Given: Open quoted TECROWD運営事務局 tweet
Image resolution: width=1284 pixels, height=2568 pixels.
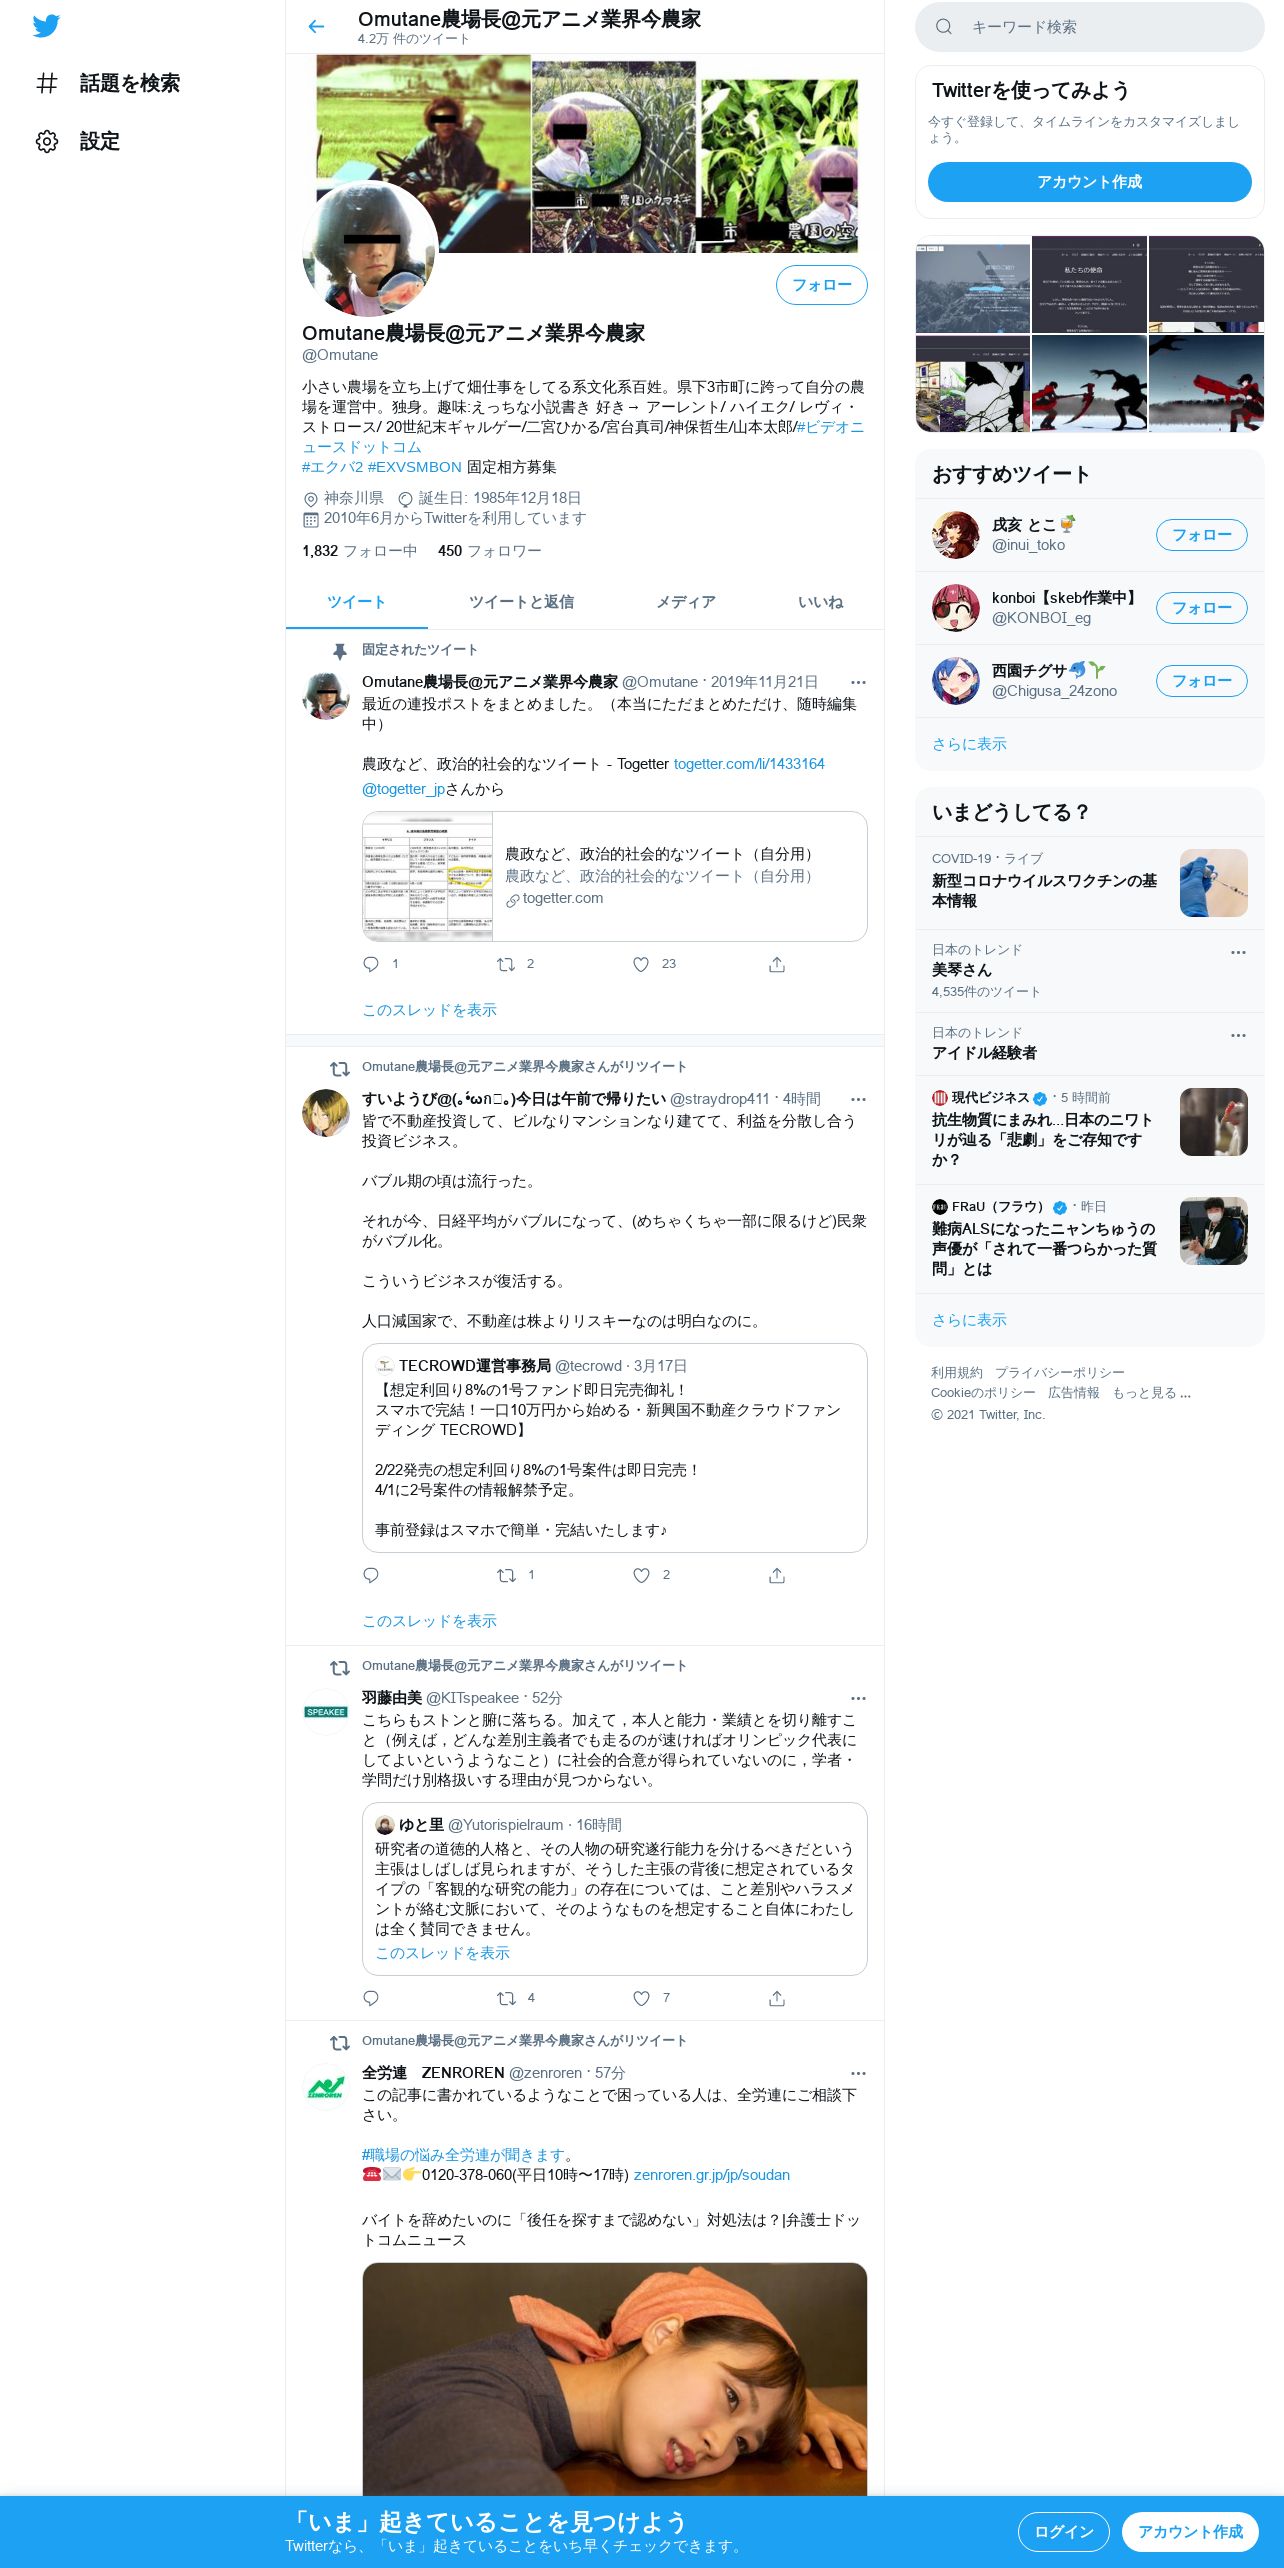Looking at the screenshot, I should point(614,1448).
